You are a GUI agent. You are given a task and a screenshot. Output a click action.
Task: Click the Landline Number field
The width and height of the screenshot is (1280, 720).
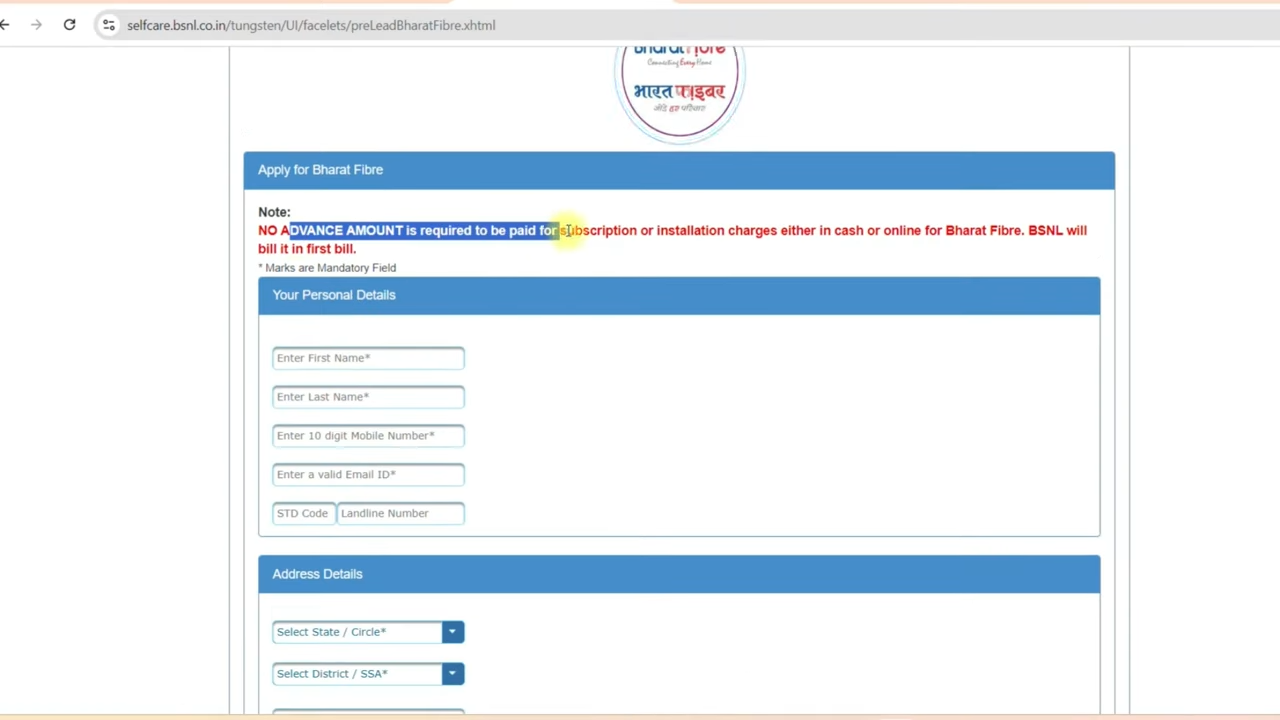click(x=400, y=513)
